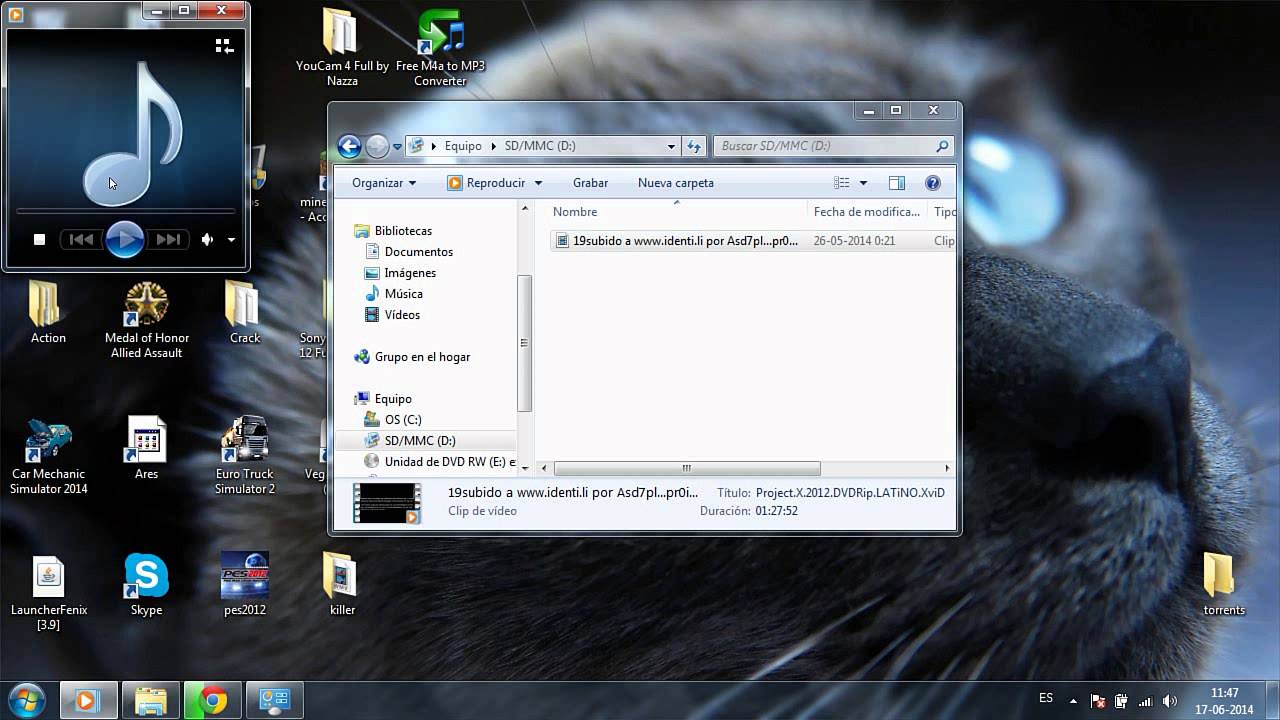Select YouCam 4 Full by Nazza folder
1280x720 pixels.
tap(342, 47)
